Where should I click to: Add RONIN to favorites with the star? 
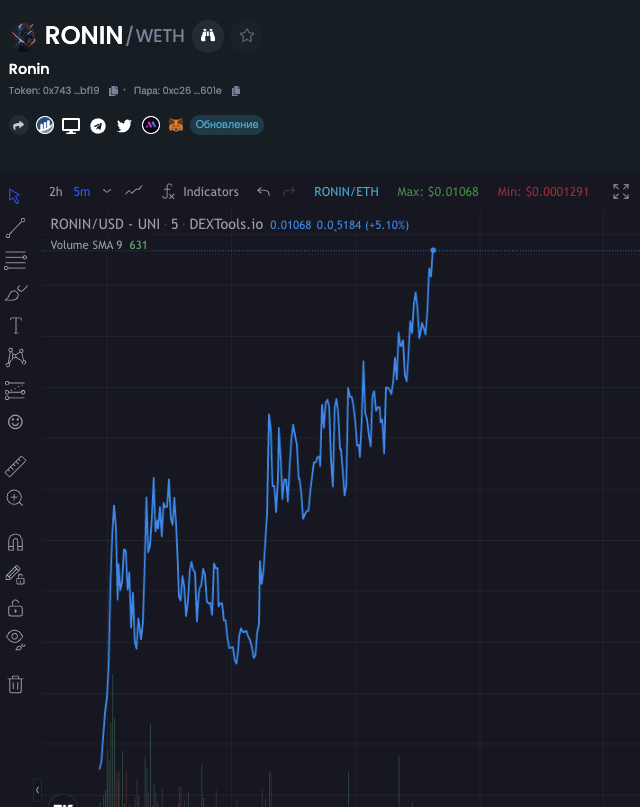[246, 36]
